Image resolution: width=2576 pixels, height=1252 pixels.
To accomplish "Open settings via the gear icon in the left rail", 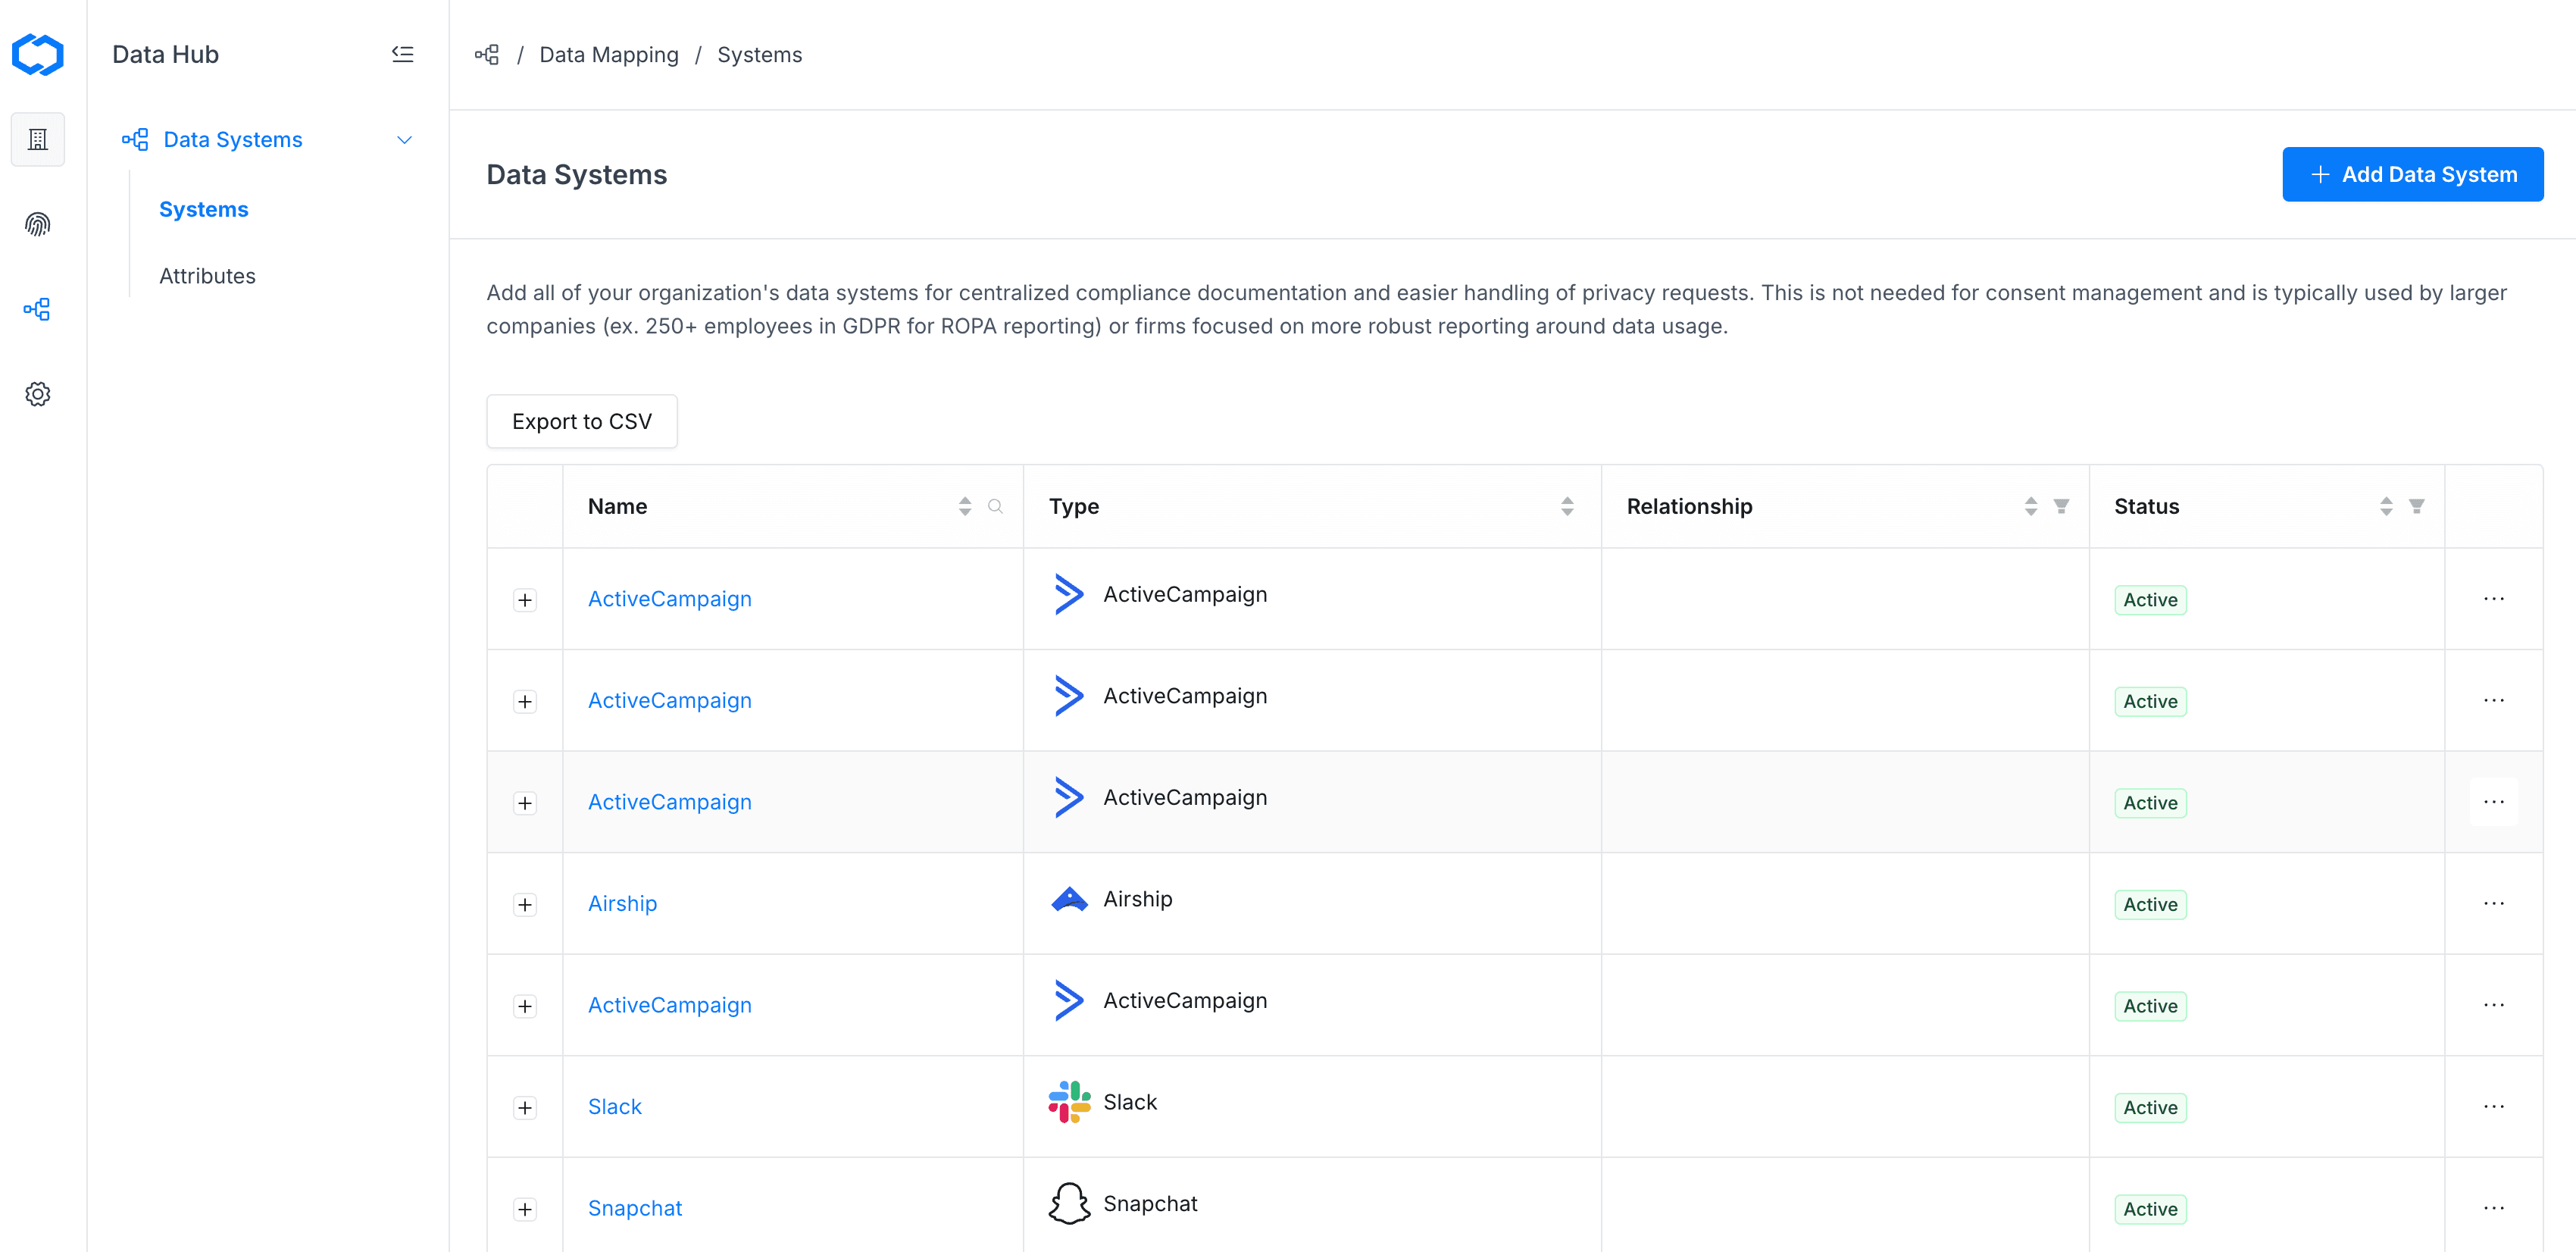I will pyautogui.click(x=38, y=394).
